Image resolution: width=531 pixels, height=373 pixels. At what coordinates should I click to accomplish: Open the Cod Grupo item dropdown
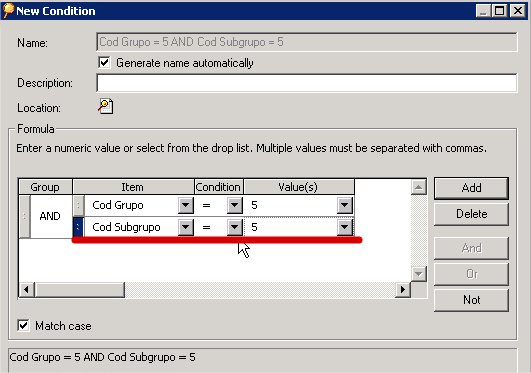[186, 205]
